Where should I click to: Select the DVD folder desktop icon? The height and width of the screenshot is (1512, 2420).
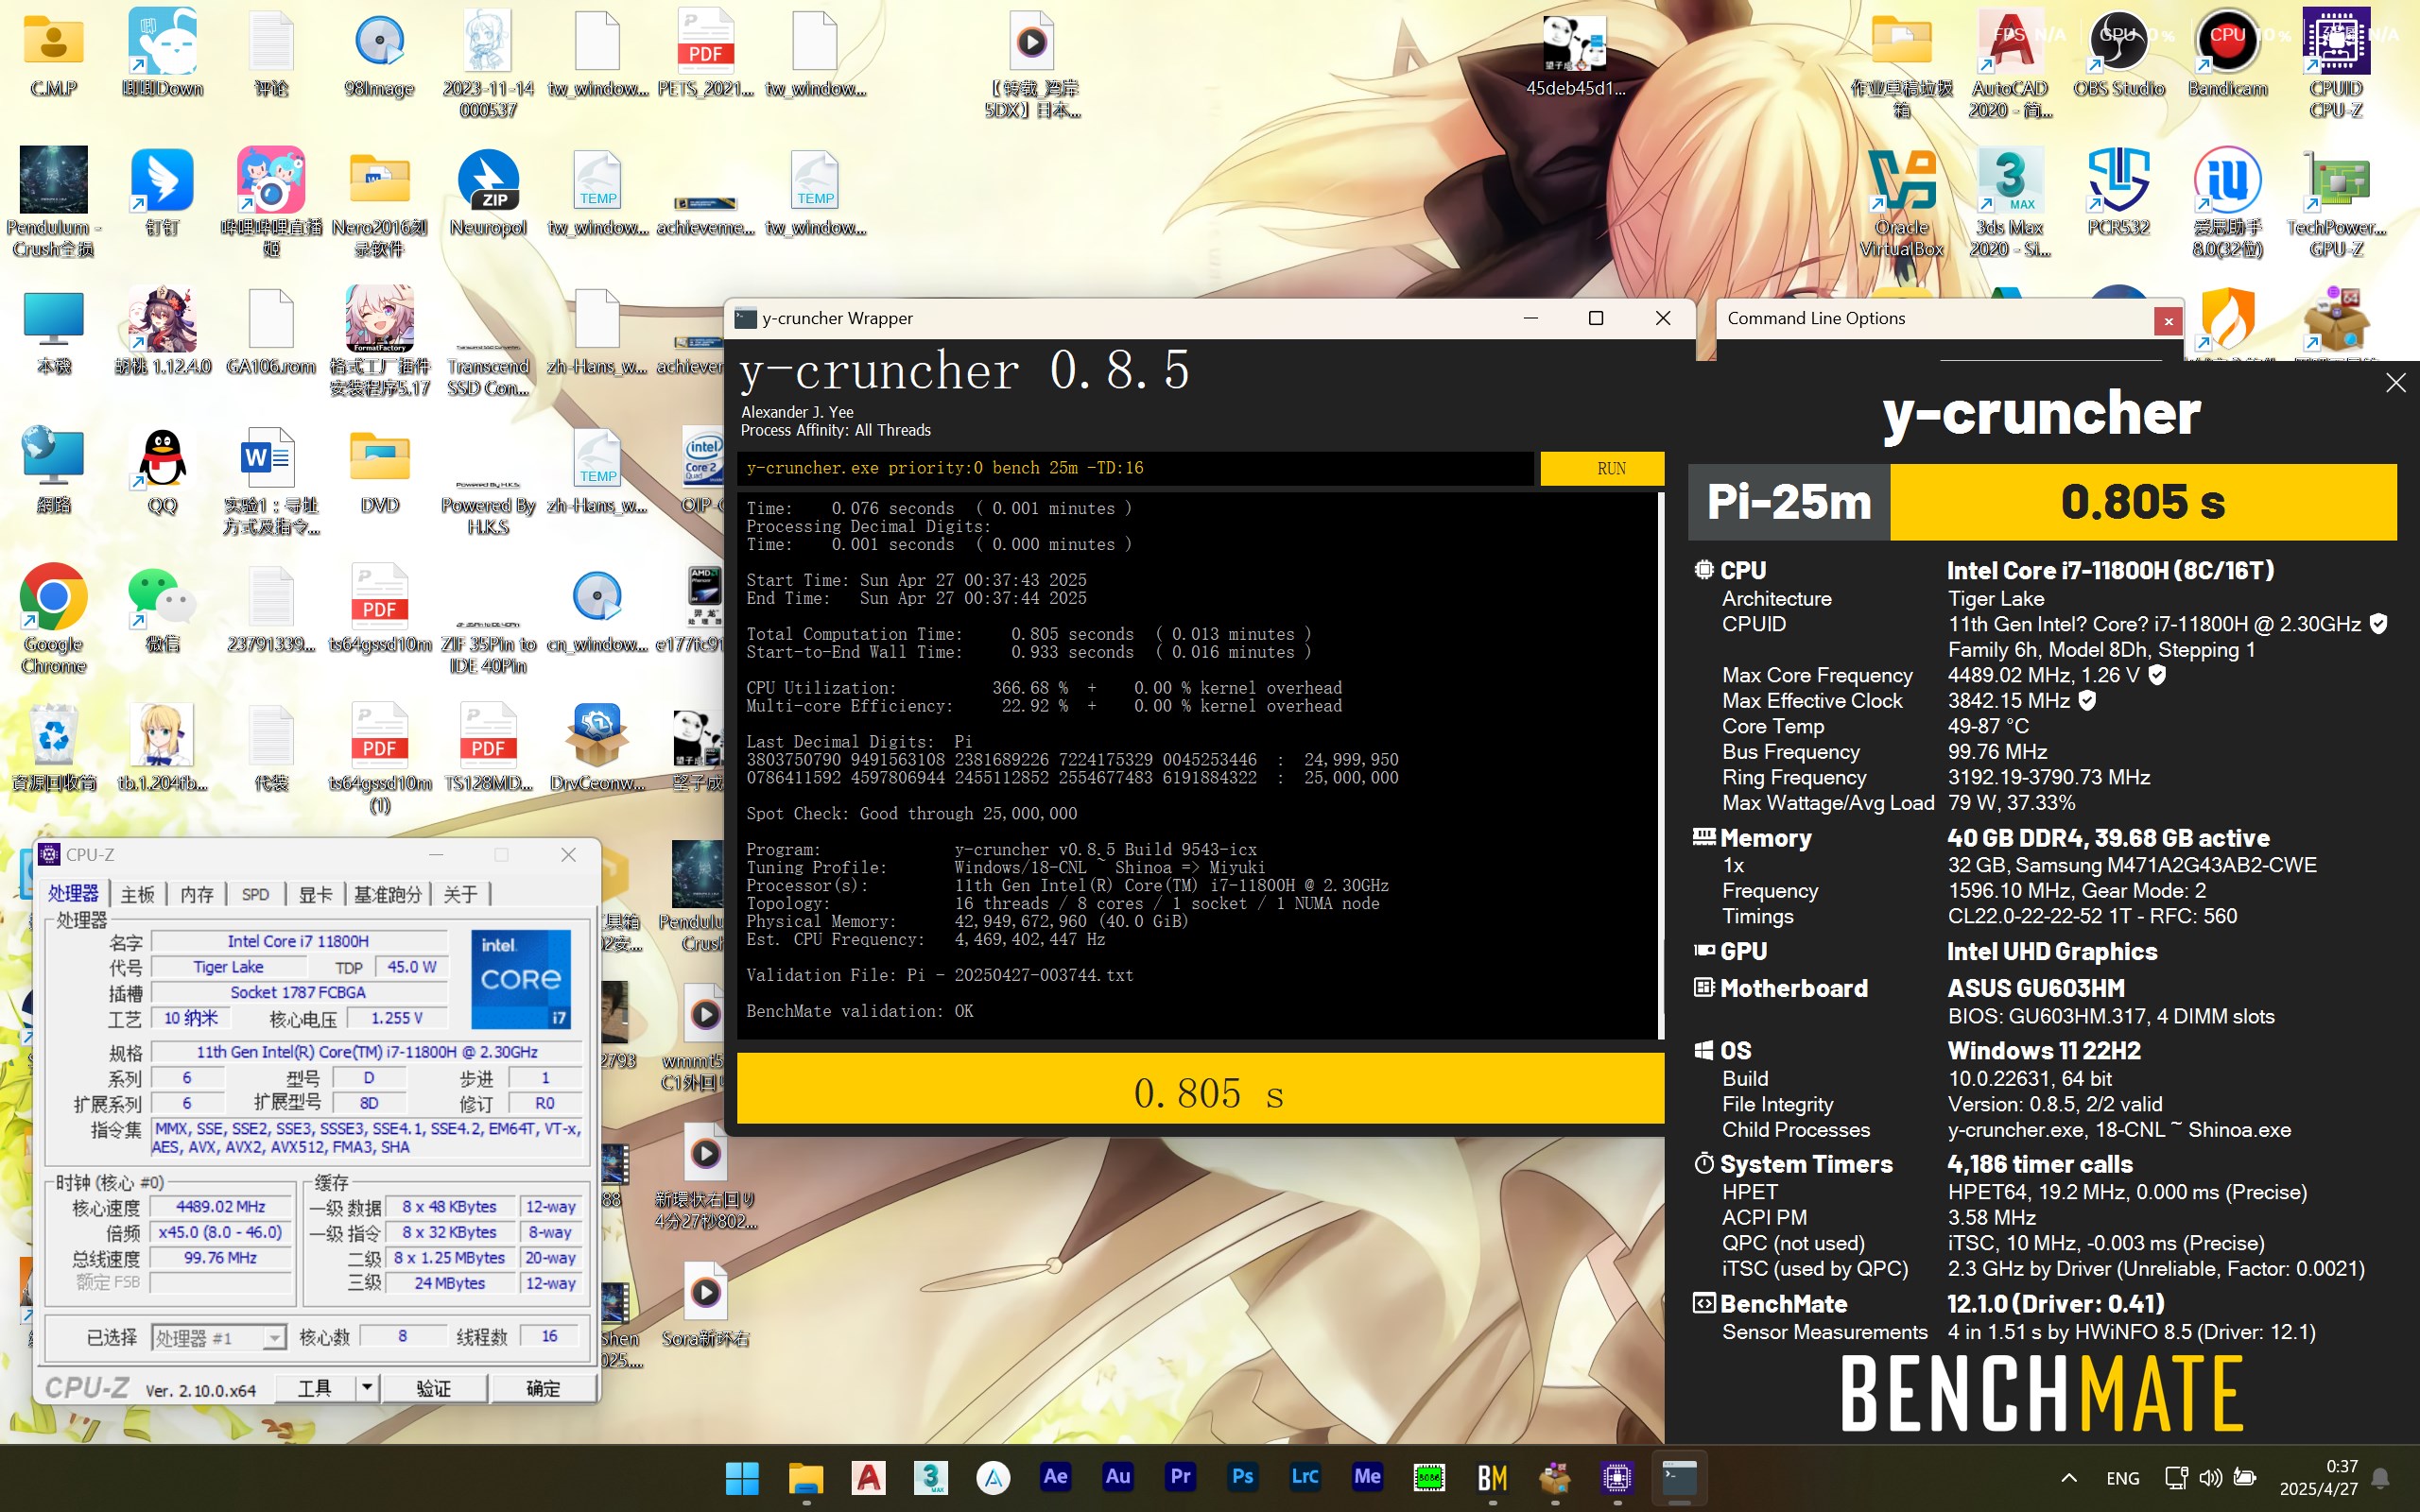coord(380,470)
